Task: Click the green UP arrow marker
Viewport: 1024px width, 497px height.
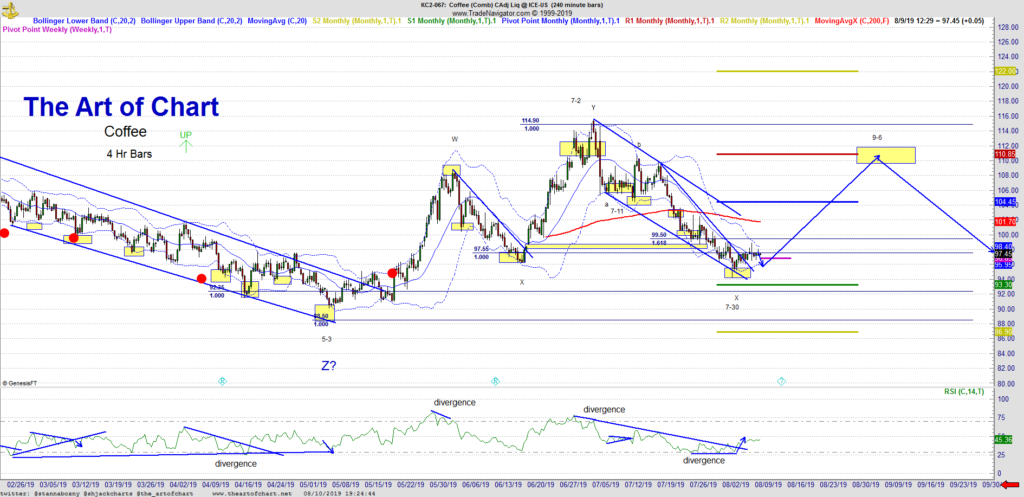Action: click(x=185, y=140)
